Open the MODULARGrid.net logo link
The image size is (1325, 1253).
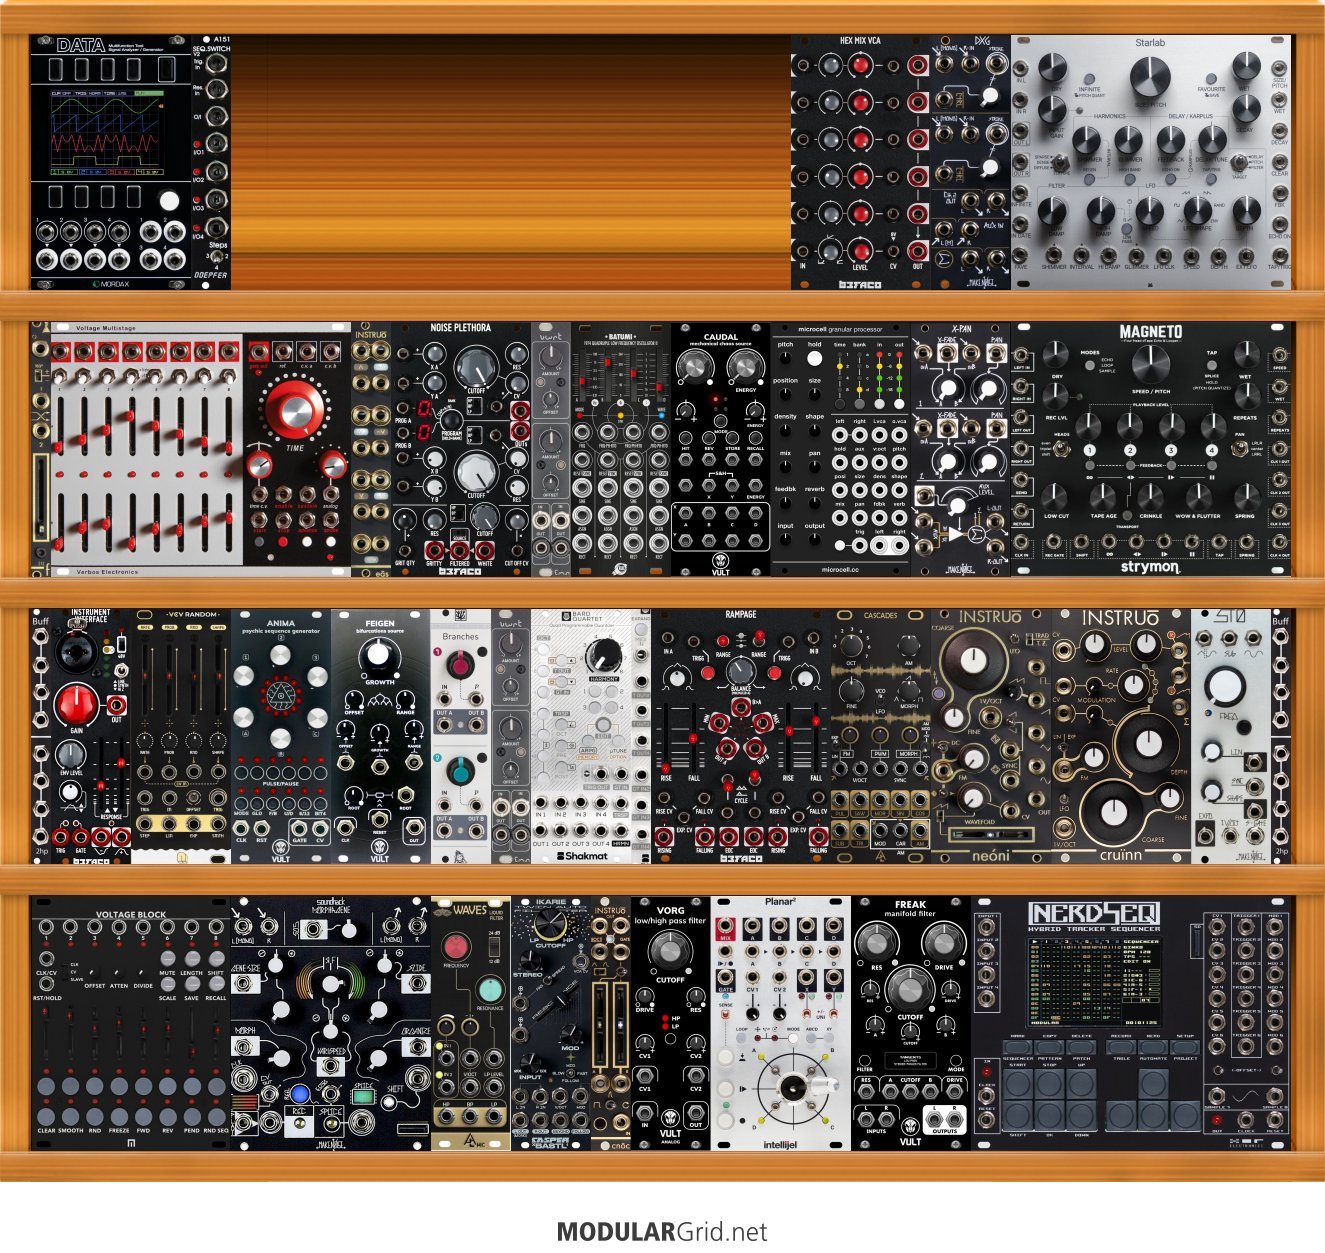point(662,1231)
